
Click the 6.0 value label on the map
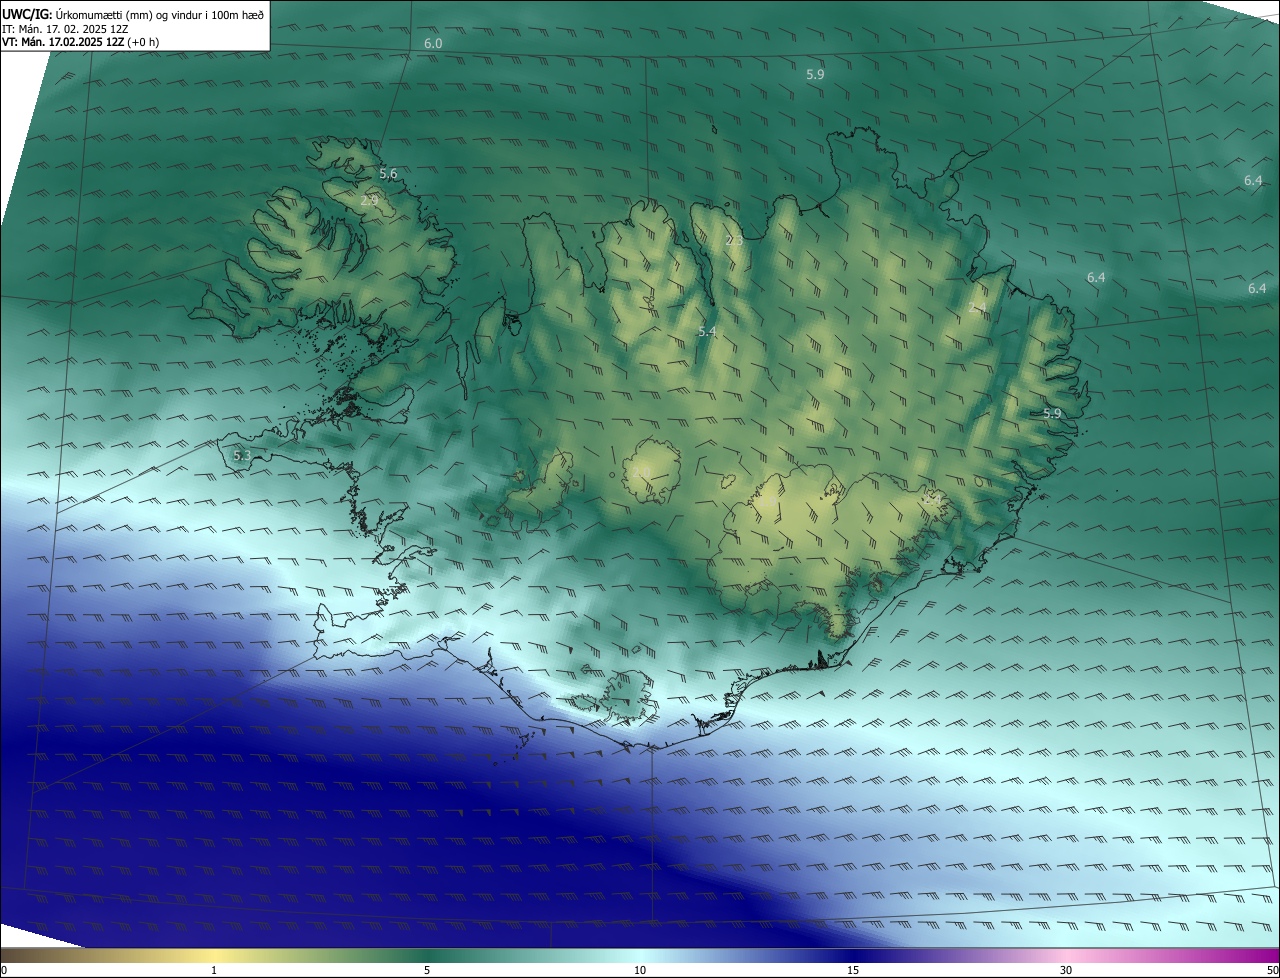433,44
